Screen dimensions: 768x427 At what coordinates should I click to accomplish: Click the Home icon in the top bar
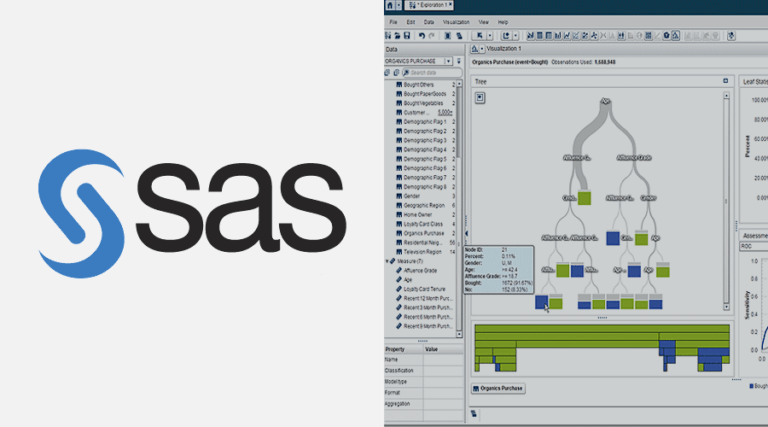pos(391,6)
